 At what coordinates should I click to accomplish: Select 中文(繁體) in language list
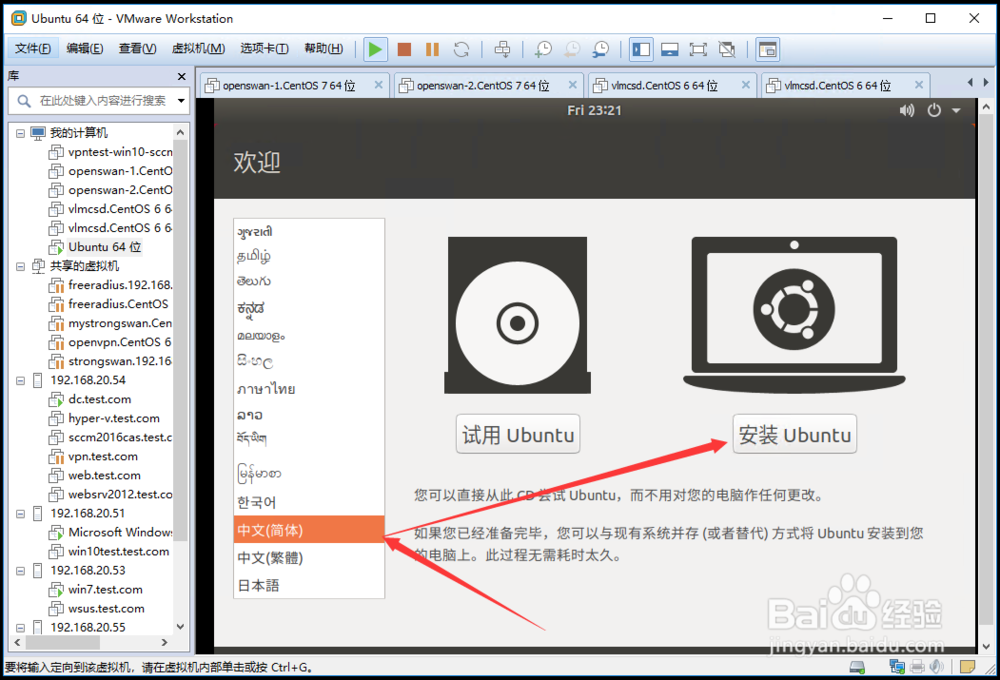[x=309, y=558]
